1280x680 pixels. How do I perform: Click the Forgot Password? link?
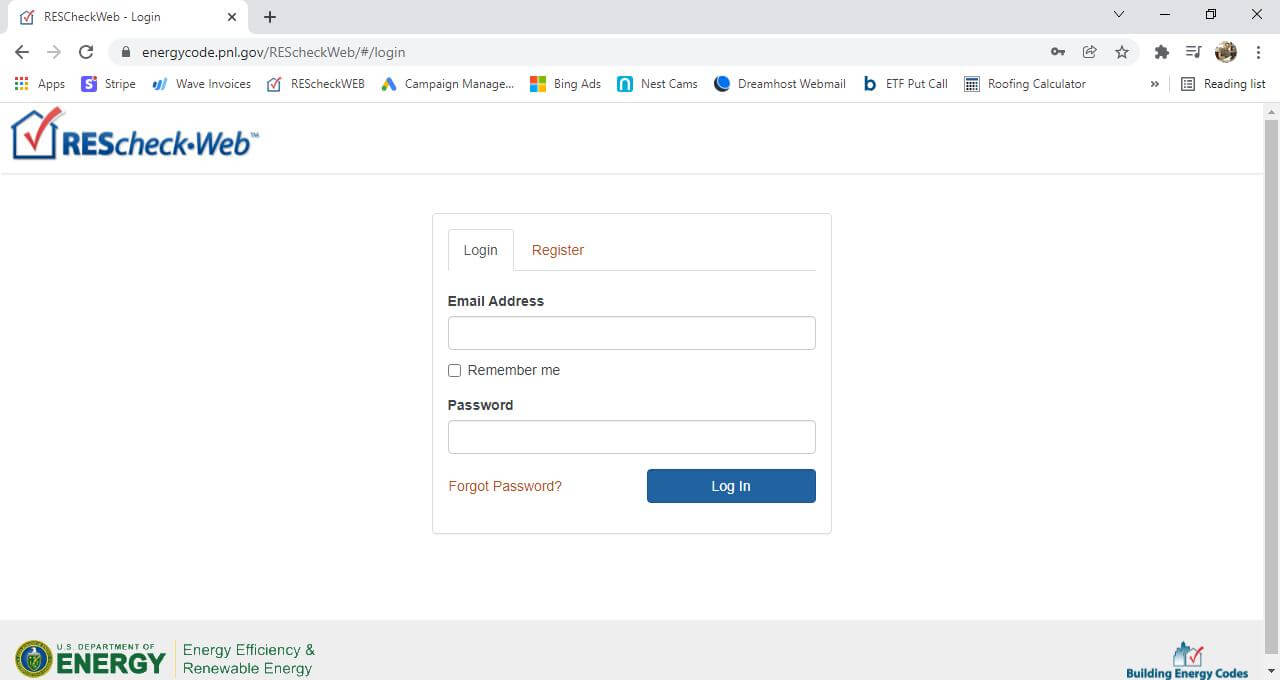[505, 486]
